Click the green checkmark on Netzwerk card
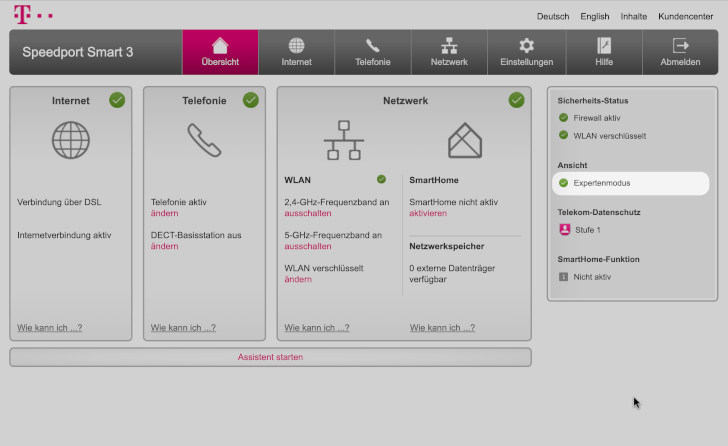Viewport: 728px width, 446px height. pos(516,100)
